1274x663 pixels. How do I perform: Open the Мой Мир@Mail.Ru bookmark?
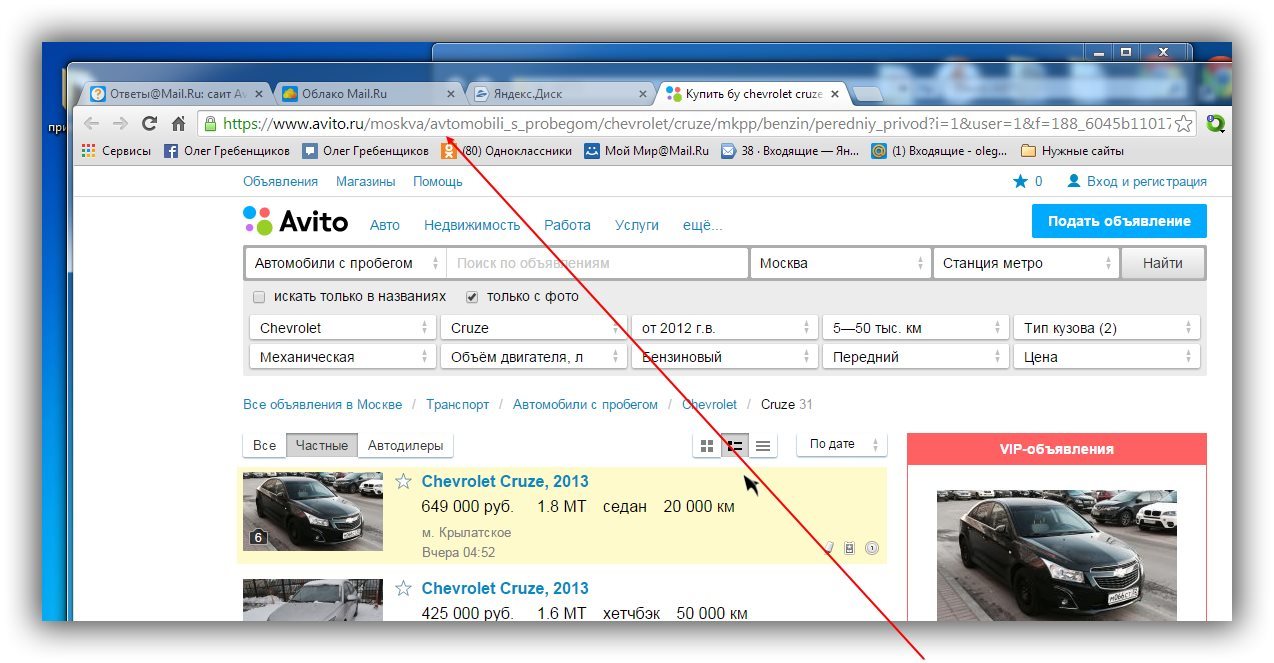(647, 151)
